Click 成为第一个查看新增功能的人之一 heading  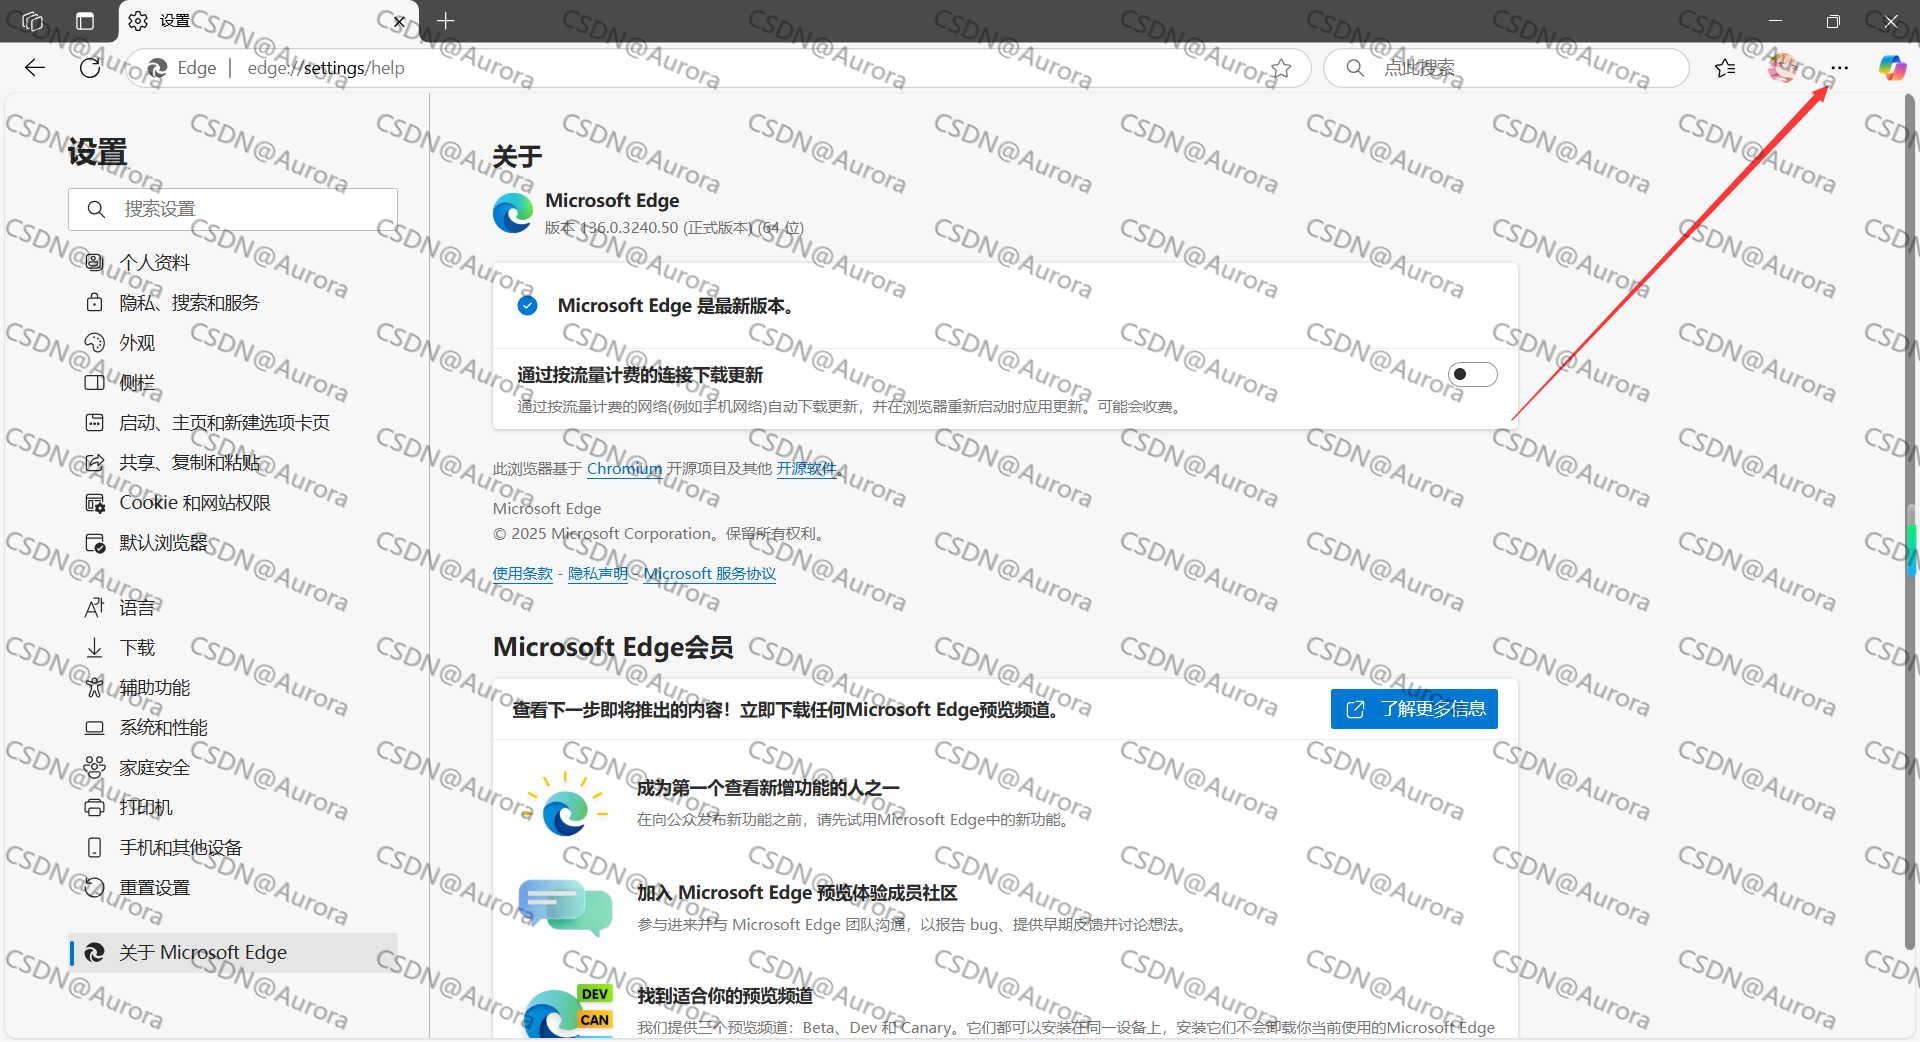[768, 788]
